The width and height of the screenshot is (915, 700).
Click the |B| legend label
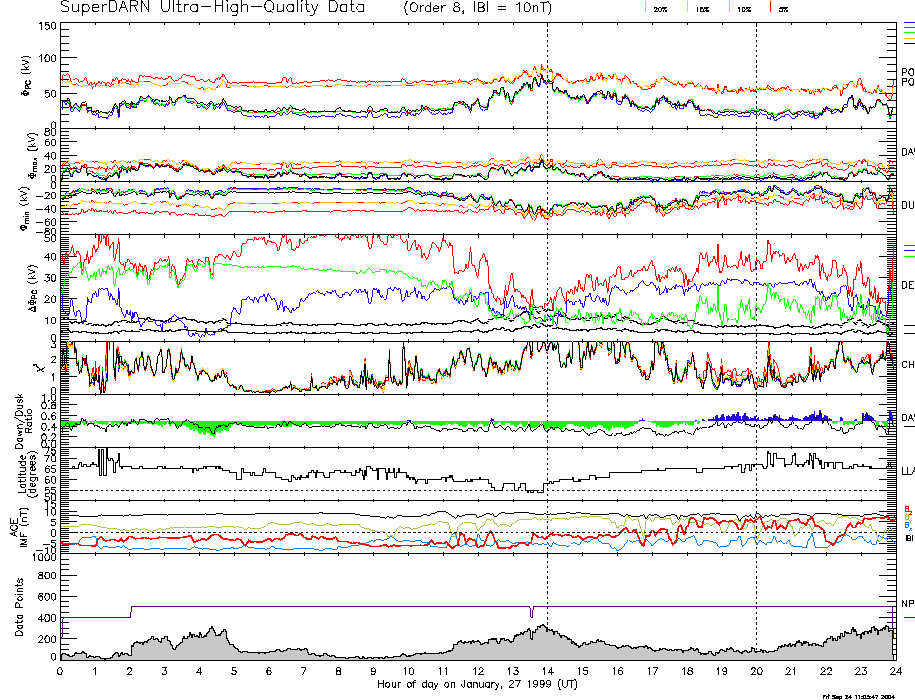(x=908, y=538)
